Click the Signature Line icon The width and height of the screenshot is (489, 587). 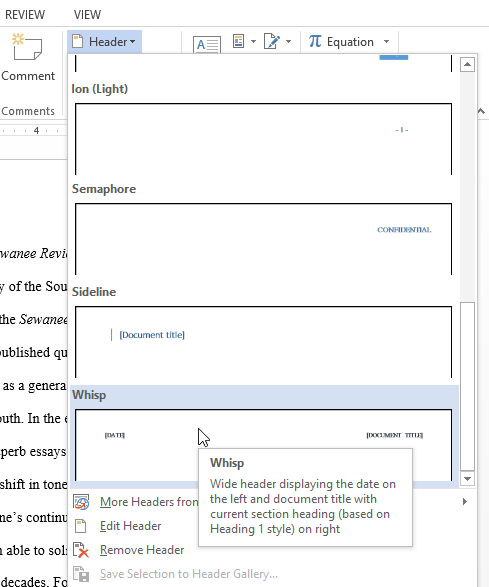pos(271,41)
